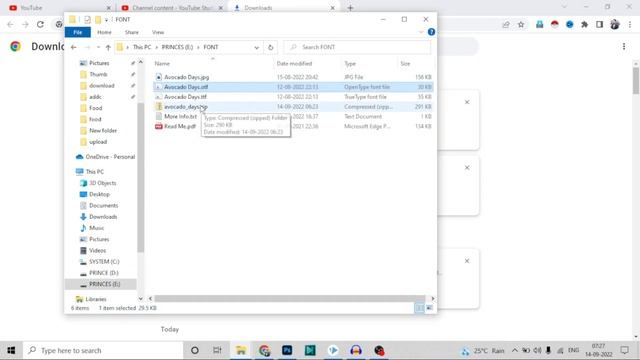The width and height of the screenshot is (640, 360).
Task: Open the address bar history dropdown
Action: [256, 47]
